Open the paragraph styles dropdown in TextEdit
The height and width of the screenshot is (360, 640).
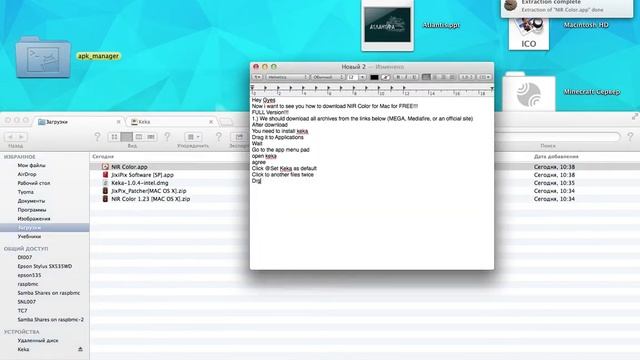pos(258,77)
